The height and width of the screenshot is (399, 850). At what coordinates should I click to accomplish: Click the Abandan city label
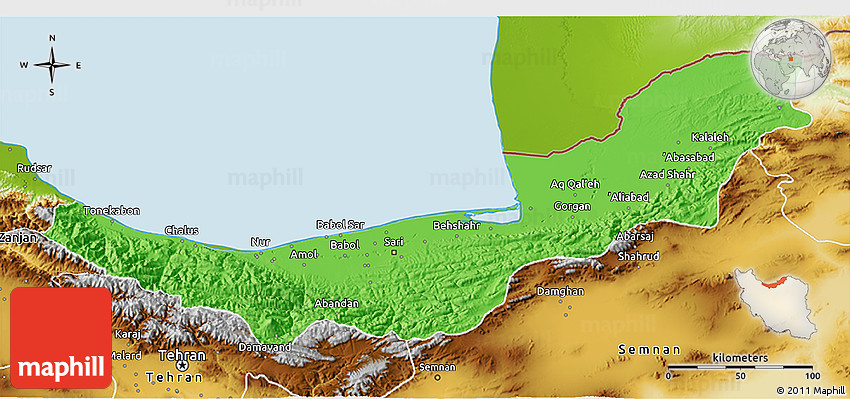[x=337, y=304]
